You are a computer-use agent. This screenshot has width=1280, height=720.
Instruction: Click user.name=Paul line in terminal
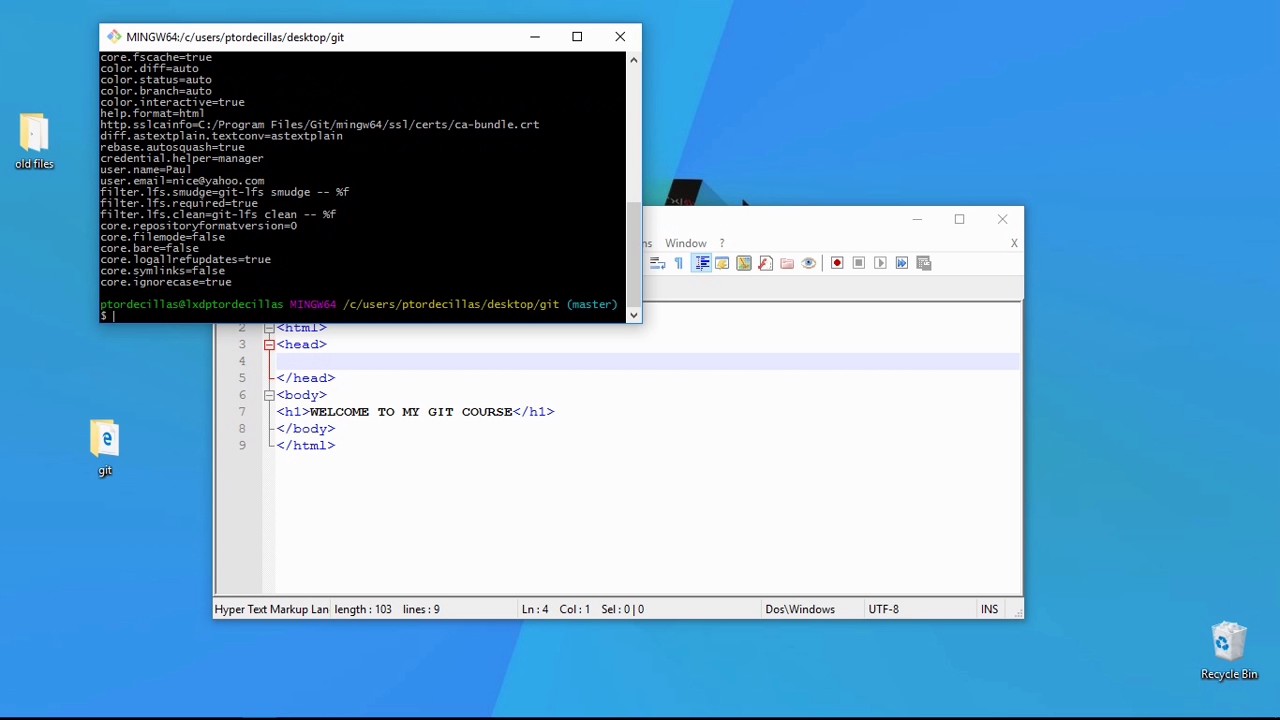pos(146,170)
